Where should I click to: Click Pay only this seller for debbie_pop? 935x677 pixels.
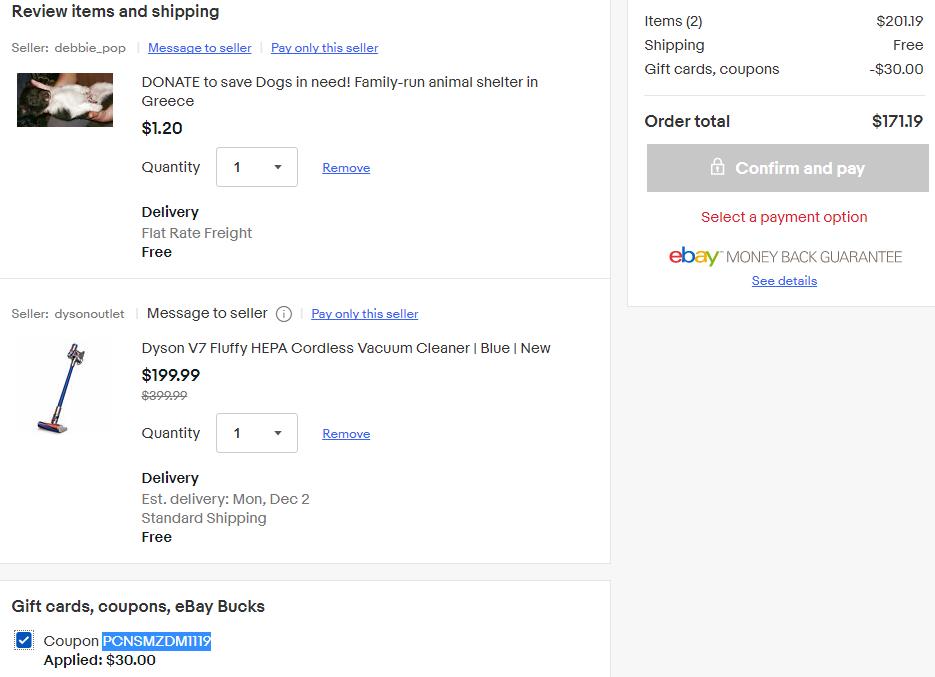point(324,48)
